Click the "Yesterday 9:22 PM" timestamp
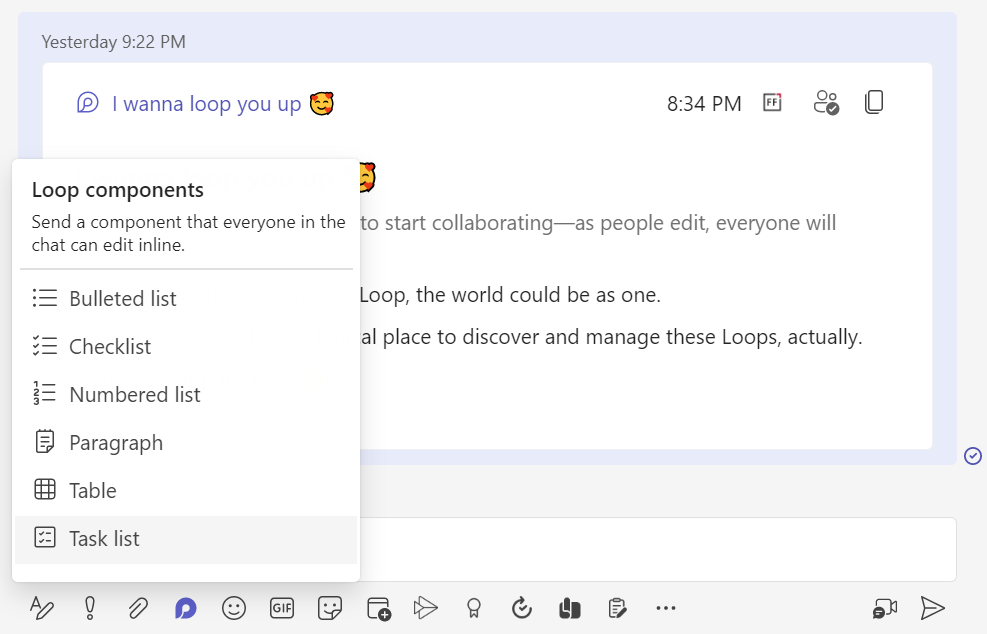 (113, 42)
